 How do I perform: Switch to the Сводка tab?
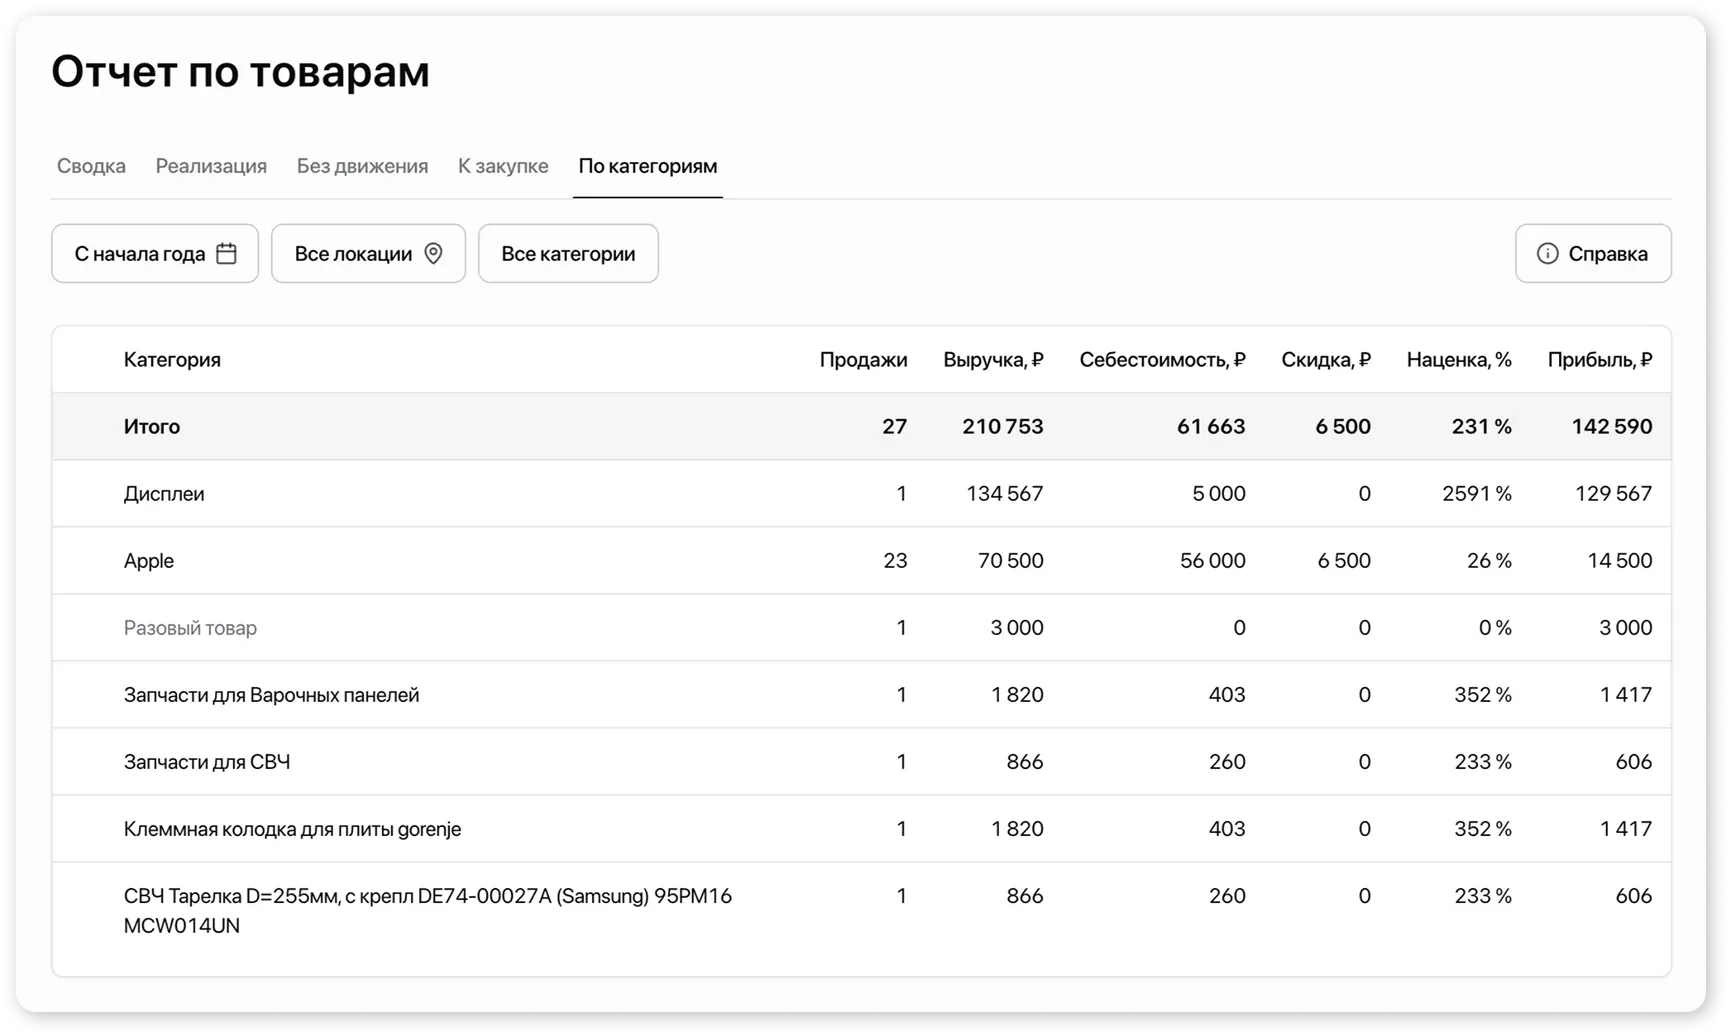pyautogui.click(x=91, y=166)
